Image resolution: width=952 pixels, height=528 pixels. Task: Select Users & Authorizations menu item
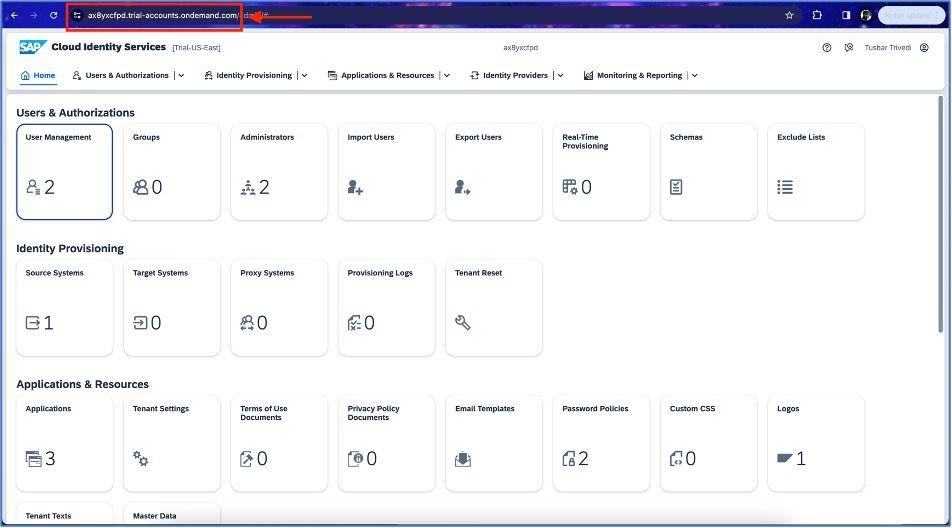(120, 75)
